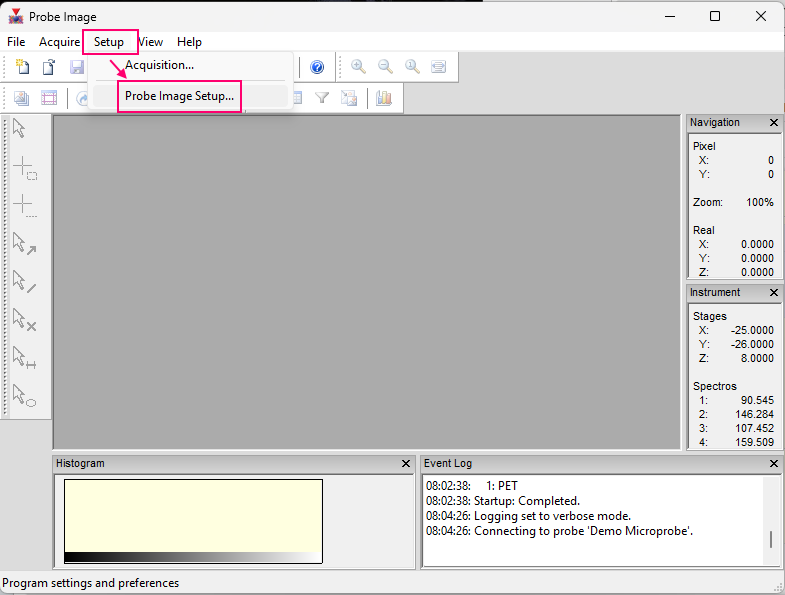
Task: Click the blue Help question mark icon
Action: (317, 67)
